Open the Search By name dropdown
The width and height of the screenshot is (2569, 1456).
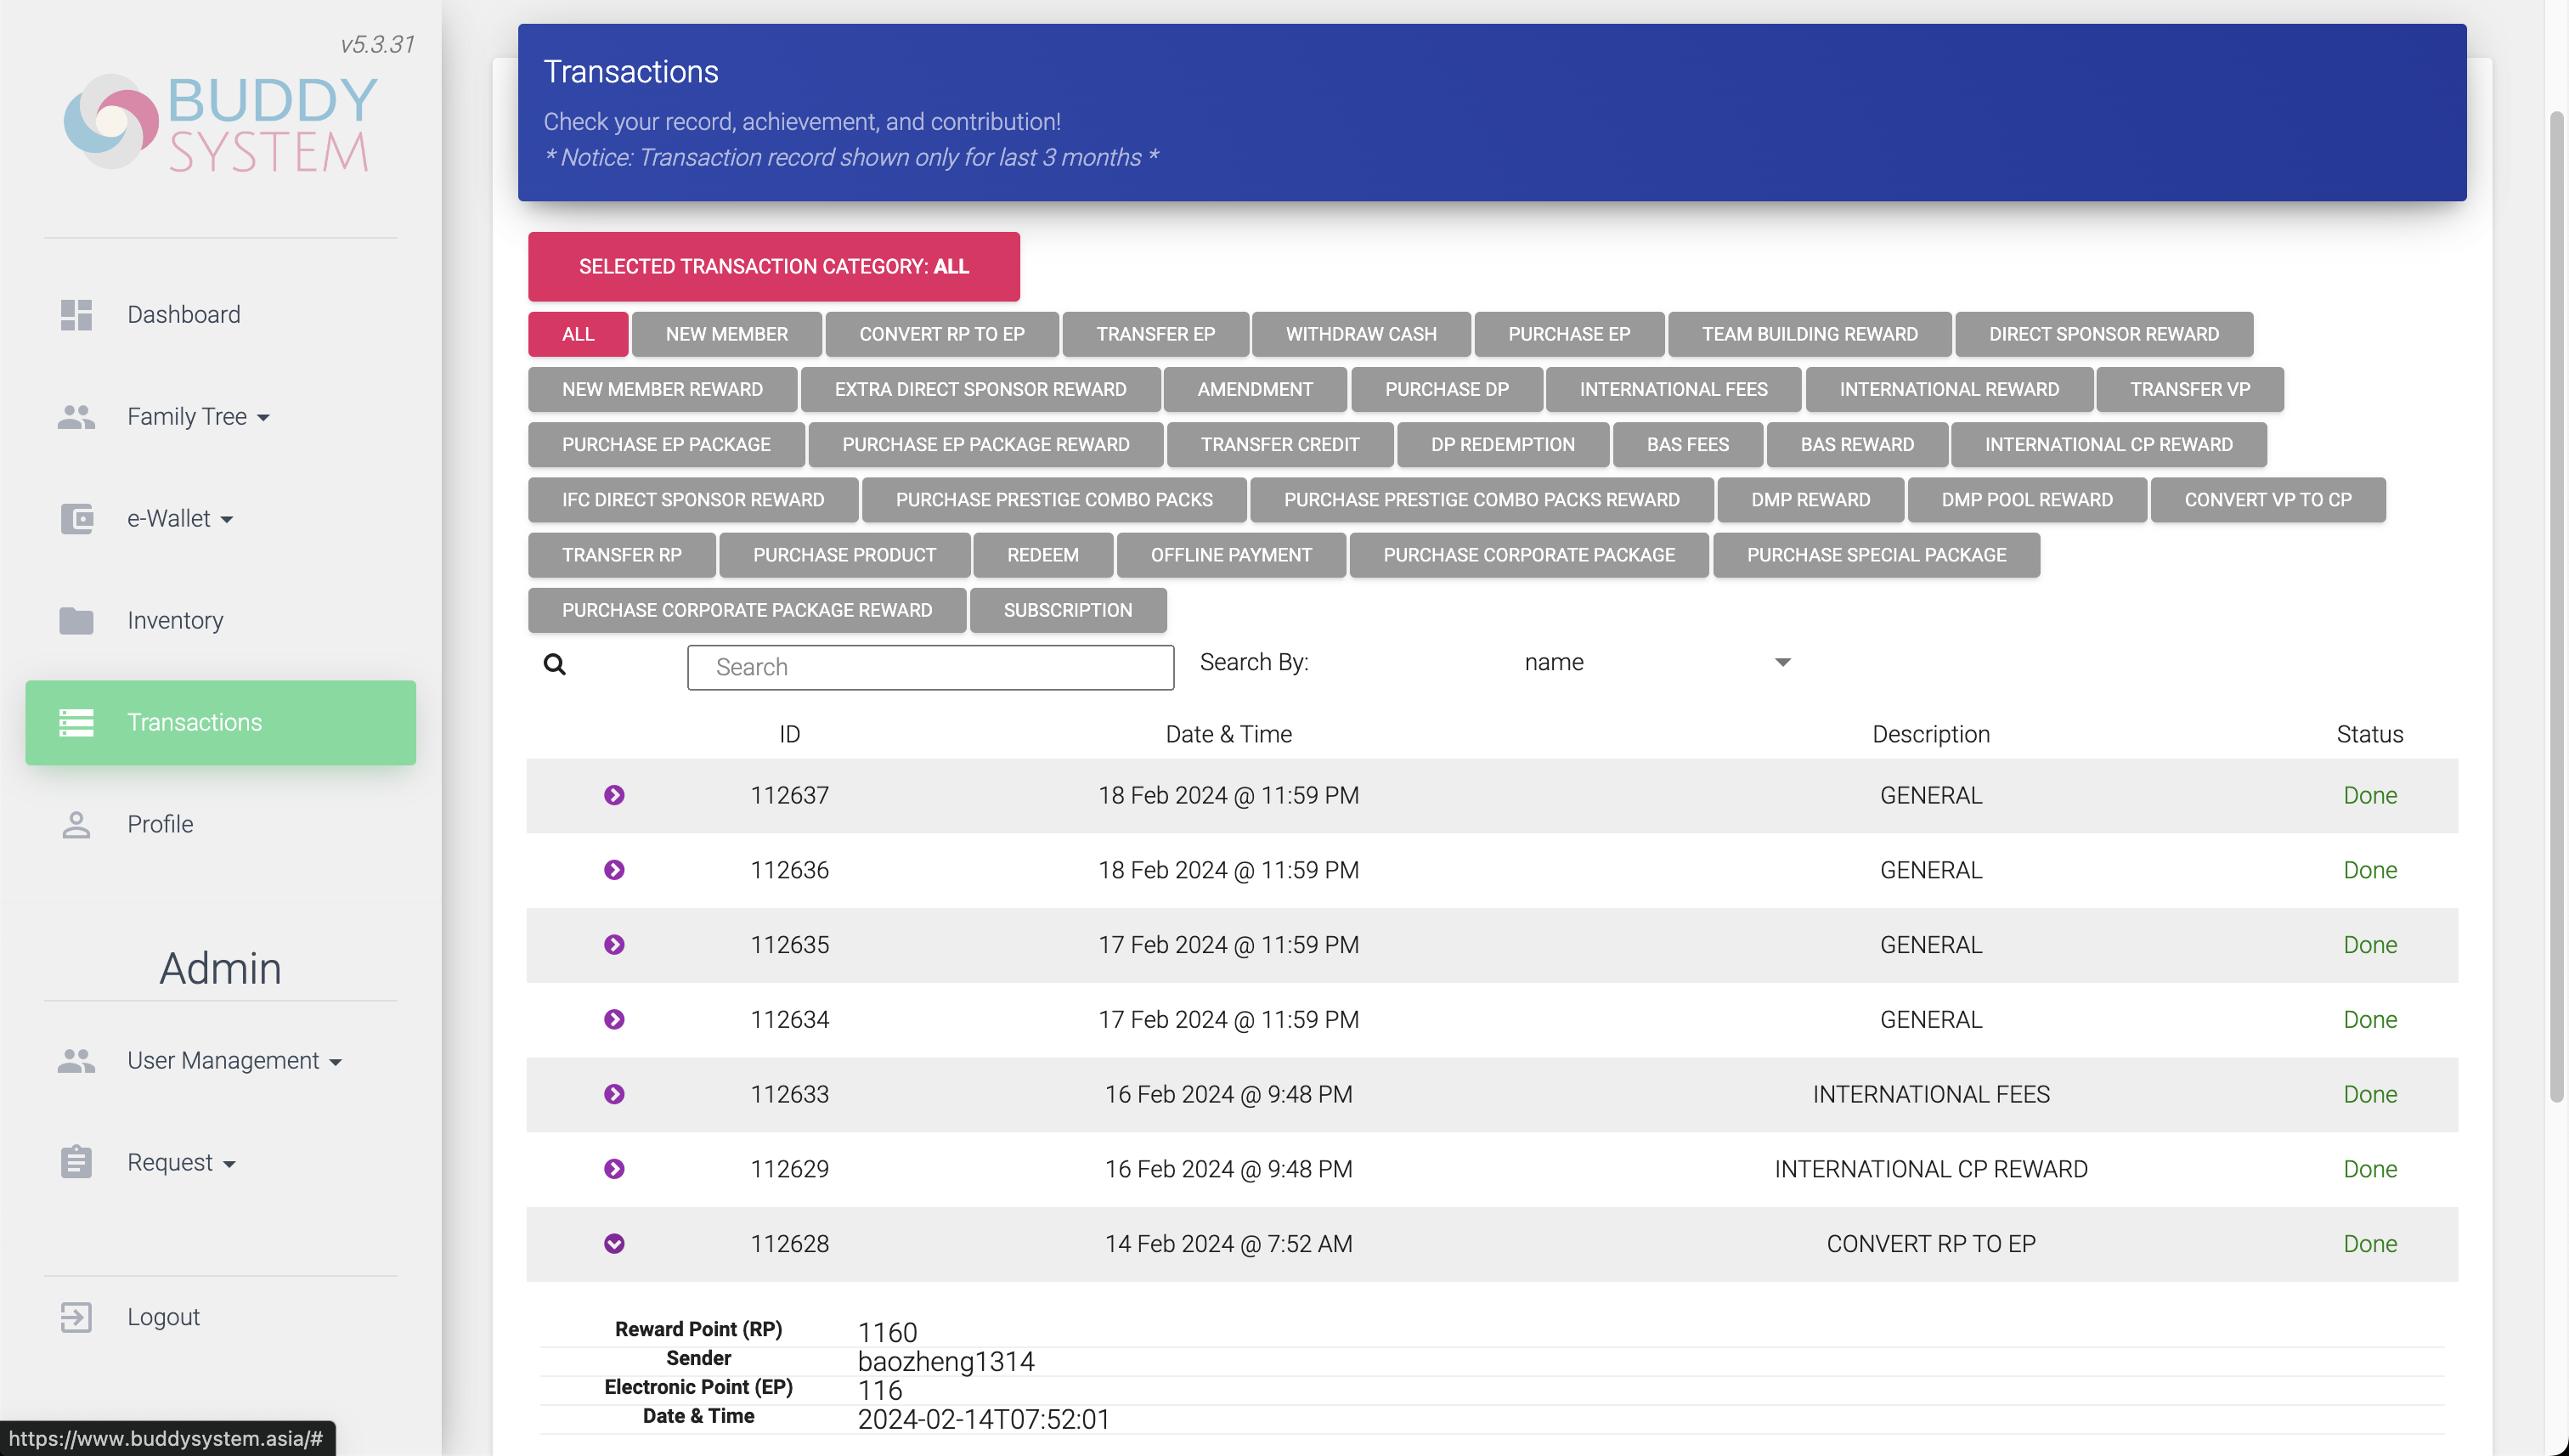click(1656, 662)
